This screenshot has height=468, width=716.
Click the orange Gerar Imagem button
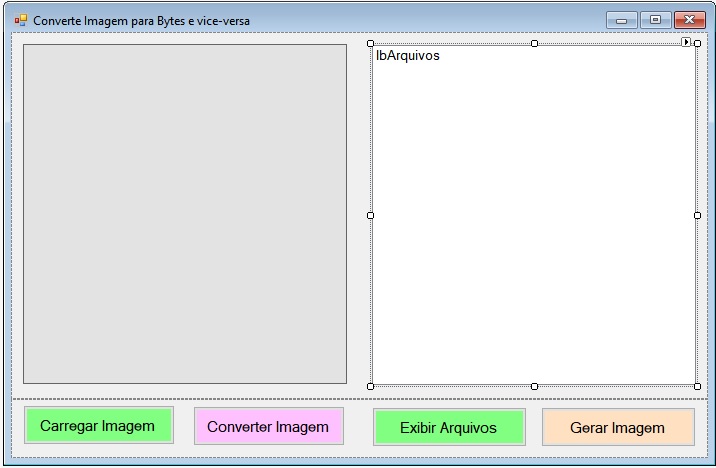point(617,427)
